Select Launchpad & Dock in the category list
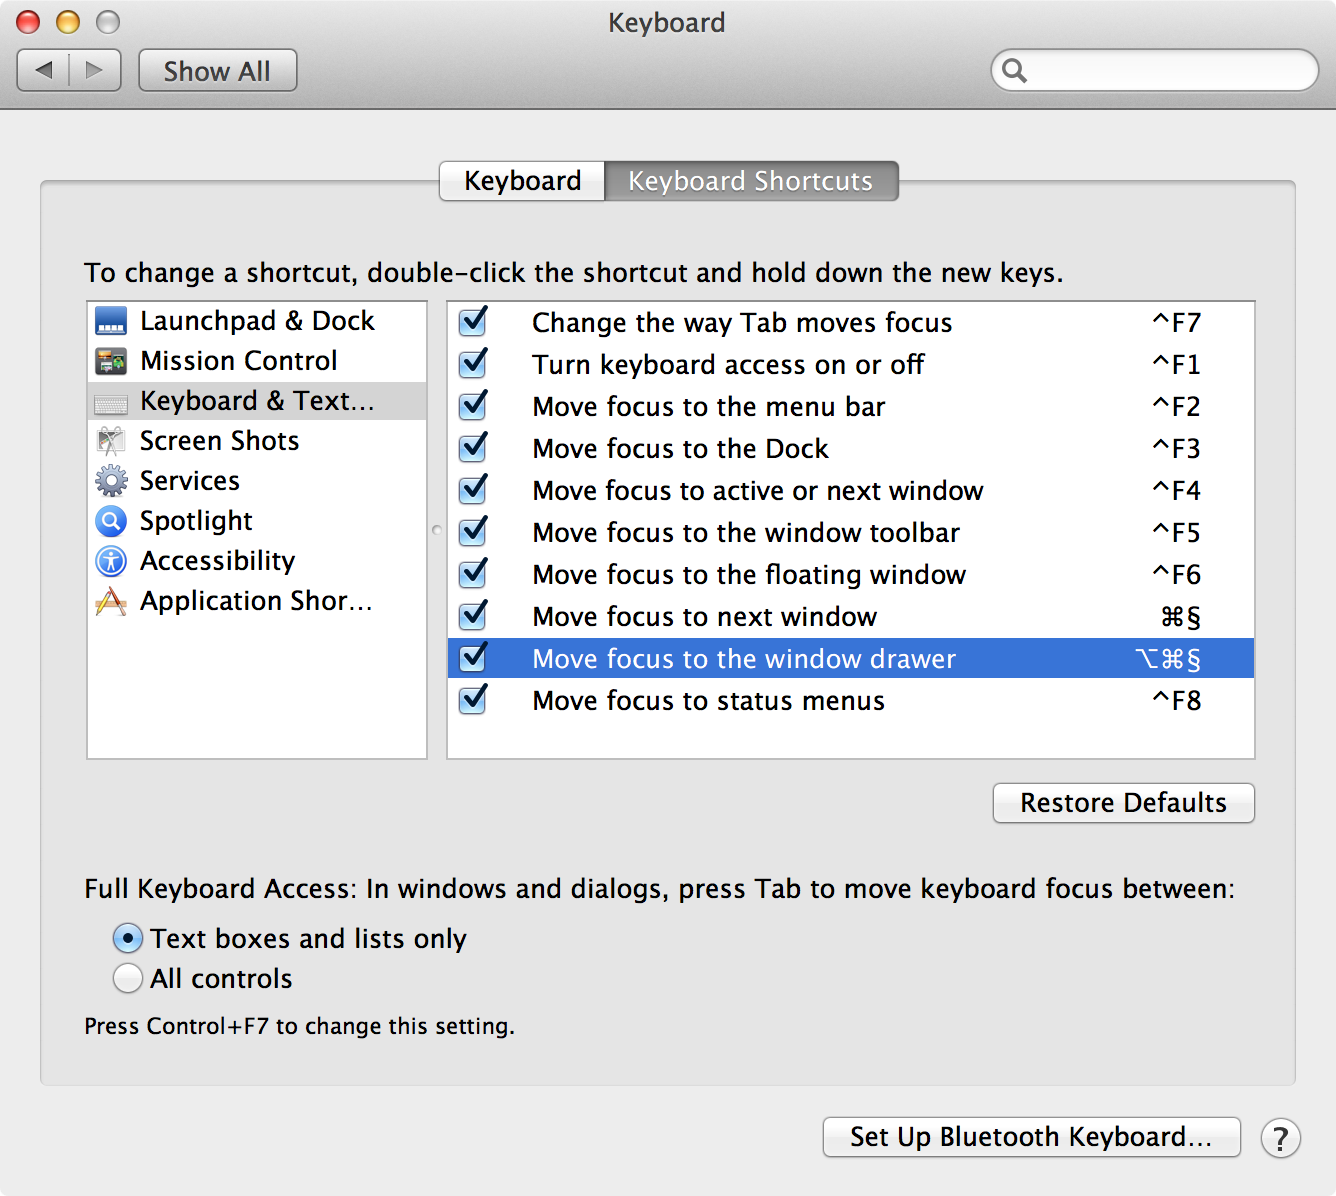This screenshot has width=1336, height=1196. [257, 321]
